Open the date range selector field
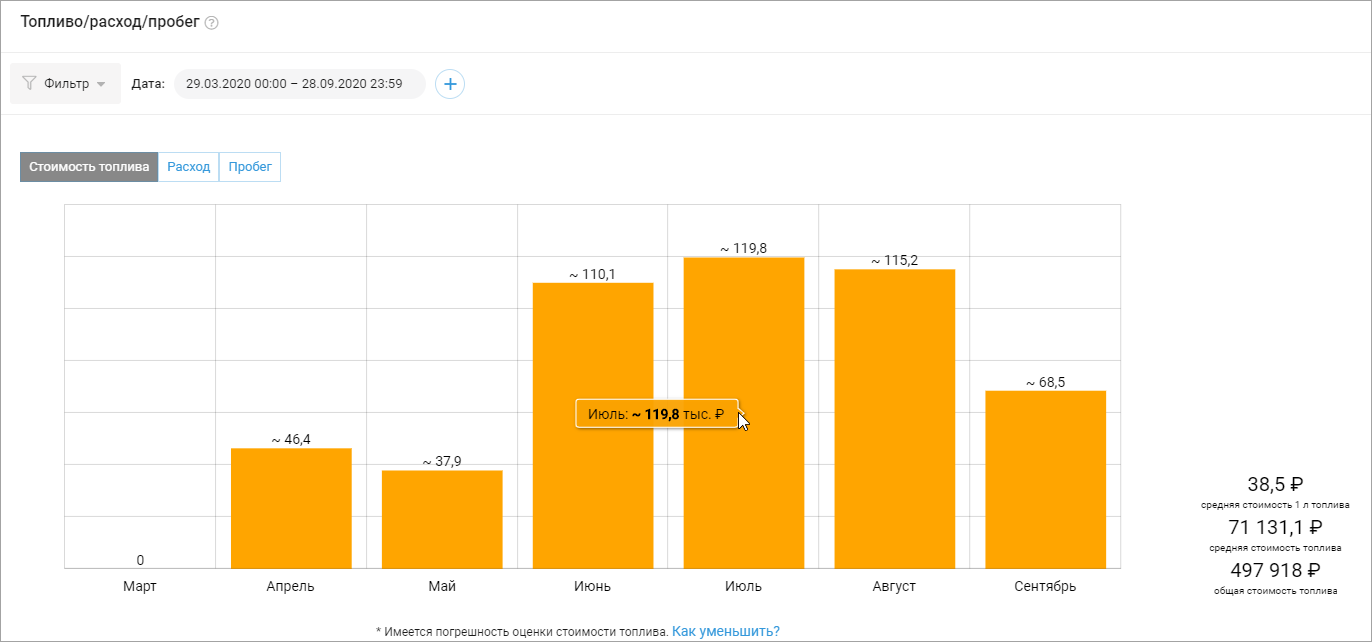This screenshot has height=642, width=1372. [300, 84]
